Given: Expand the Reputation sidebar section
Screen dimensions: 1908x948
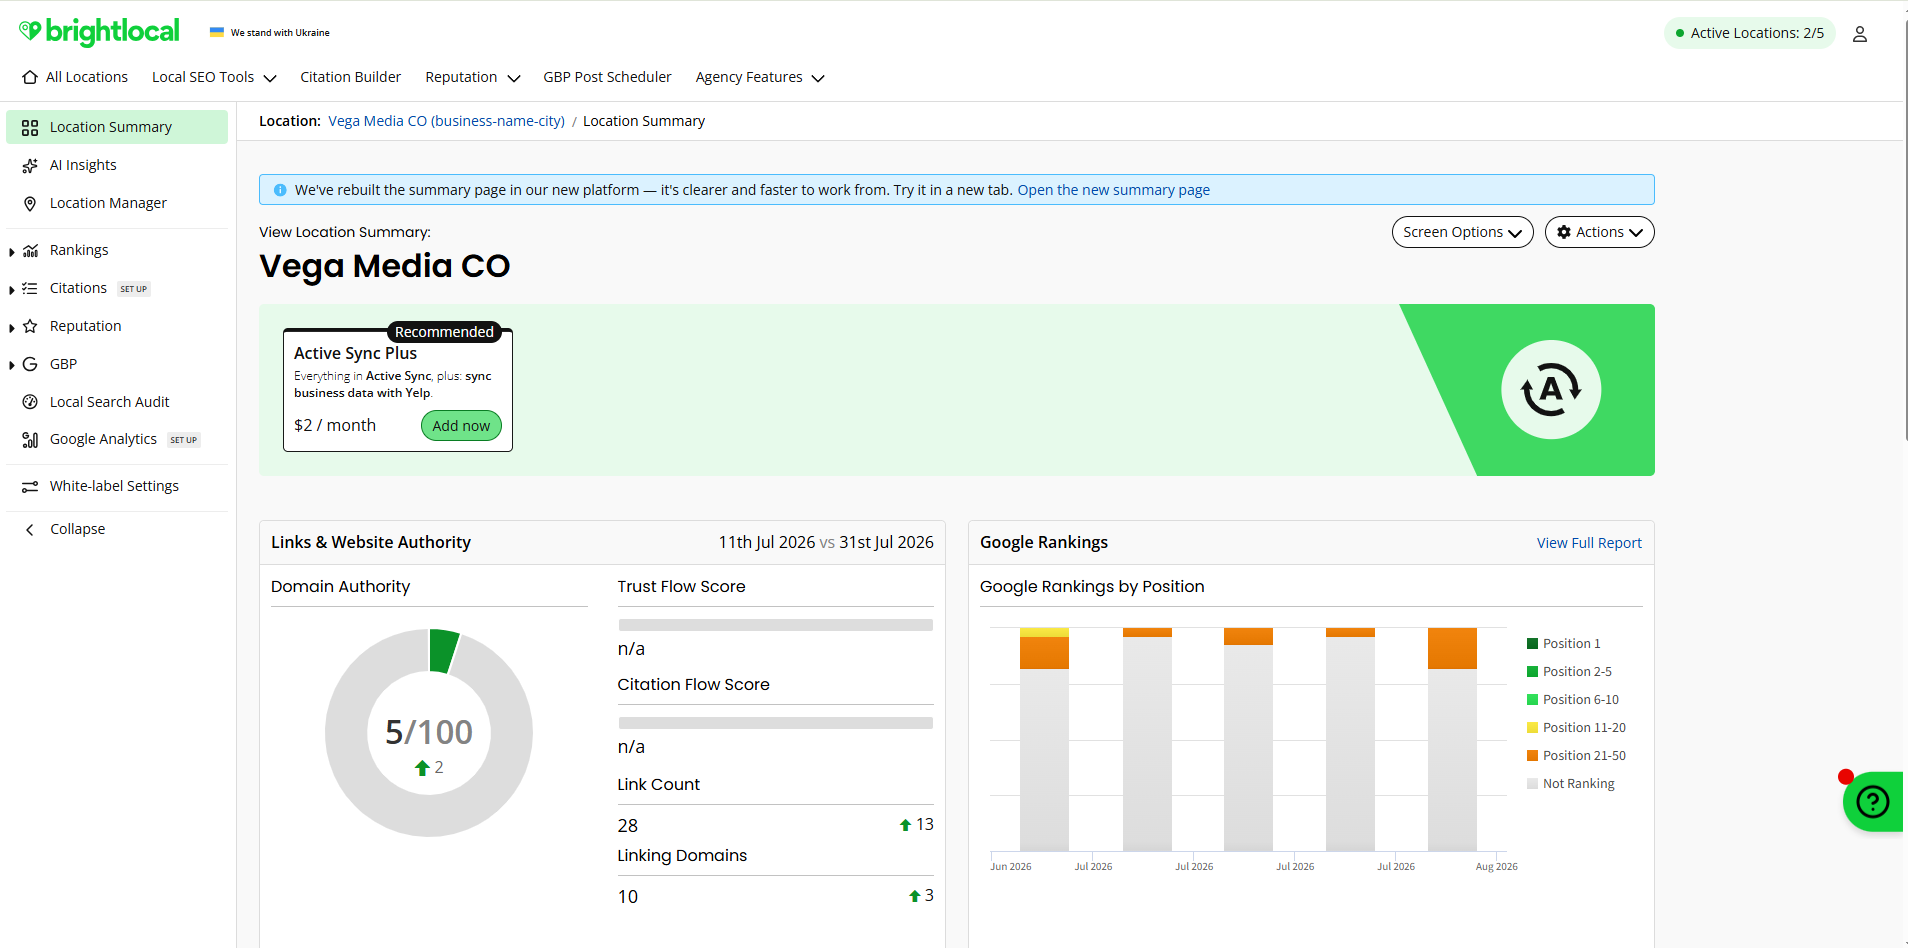Looking at the screenshot, I should [x=11, y=328].
